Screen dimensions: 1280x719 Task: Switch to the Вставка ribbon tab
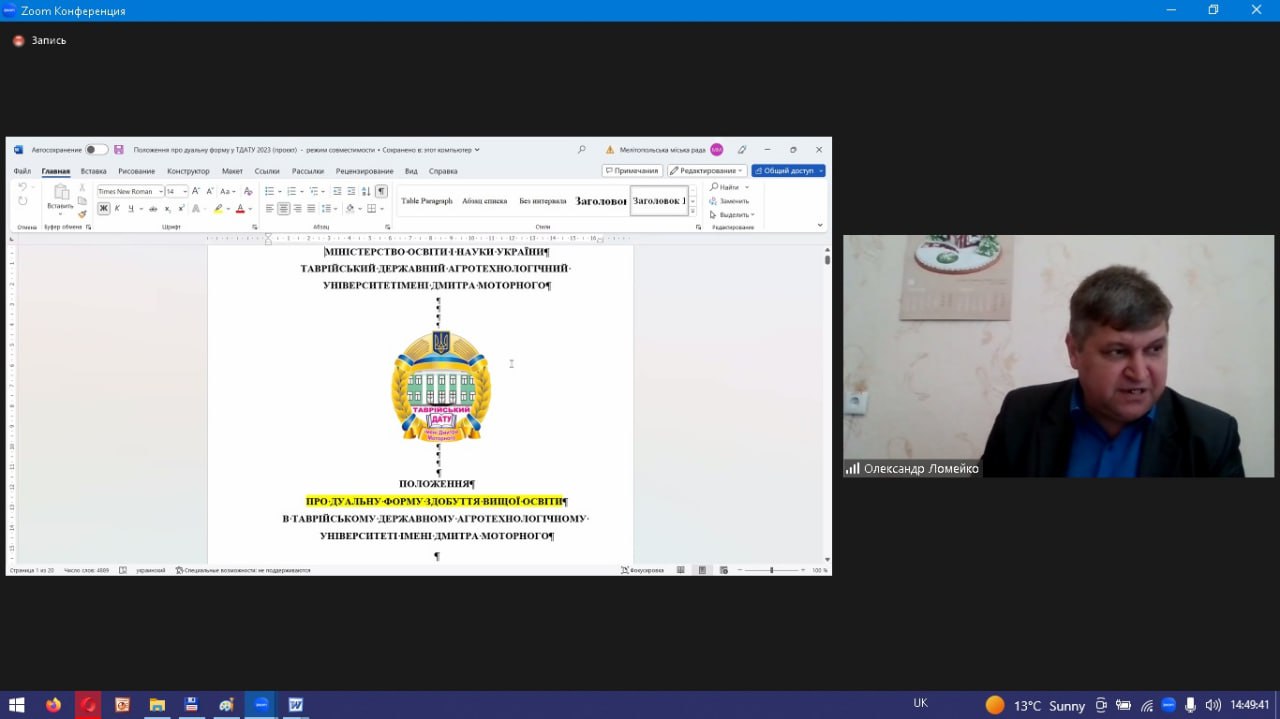tap(93, 171)
